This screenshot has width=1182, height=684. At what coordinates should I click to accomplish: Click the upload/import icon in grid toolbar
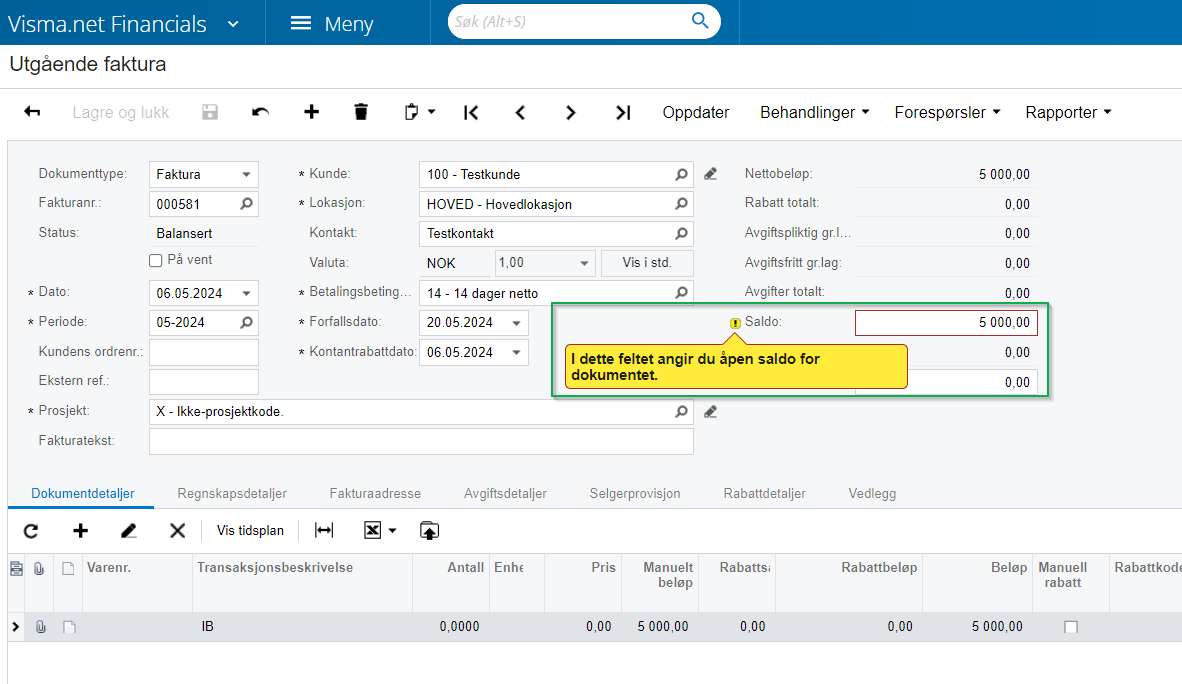pyautogui.click(x=429, y=530)
